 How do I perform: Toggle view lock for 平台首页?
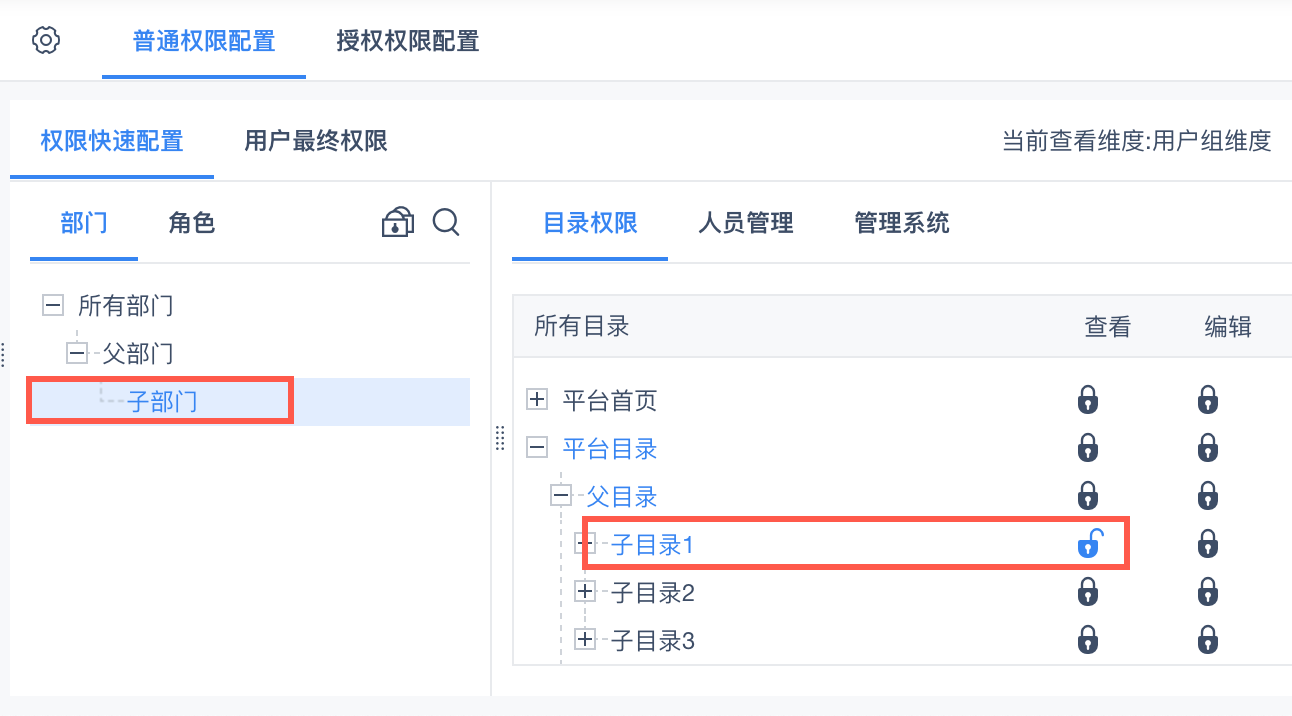pos(1088,401)
